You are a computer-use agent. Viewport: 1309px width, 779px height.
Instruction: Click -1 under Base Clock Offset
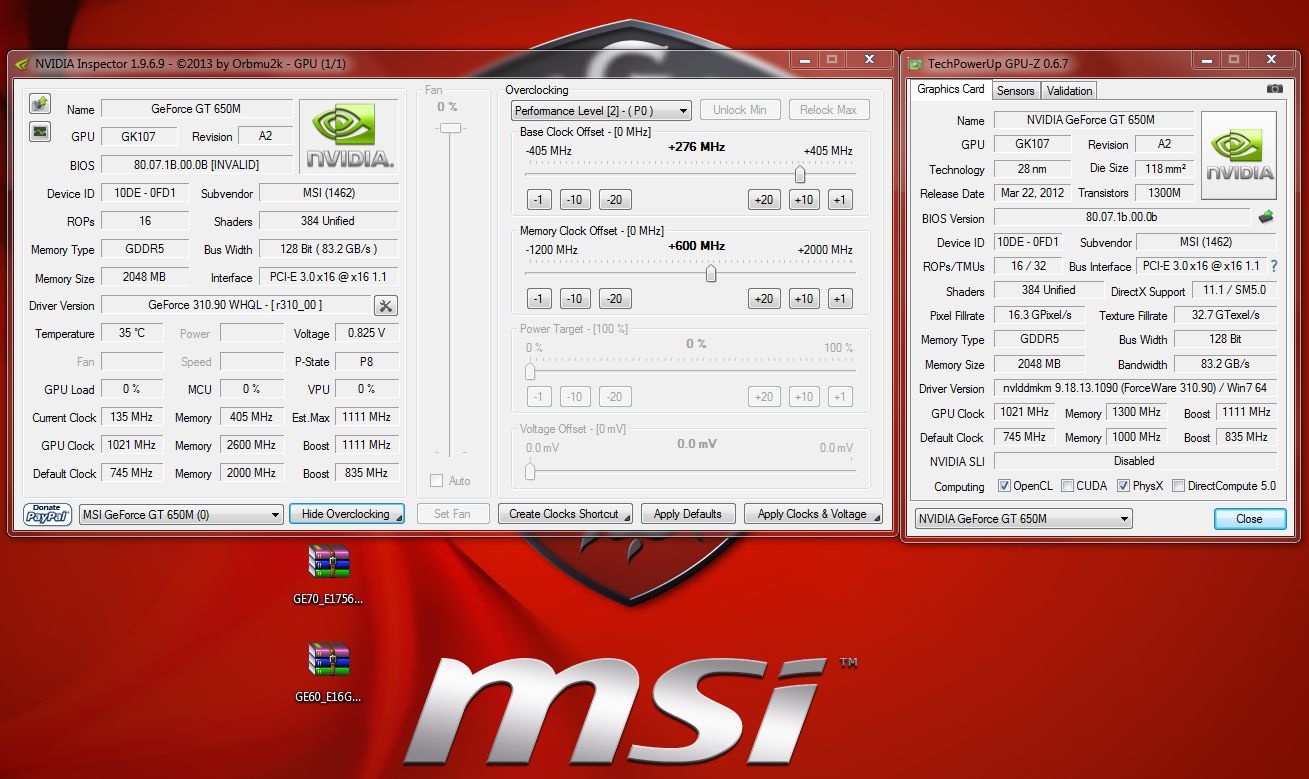point(539,200)
